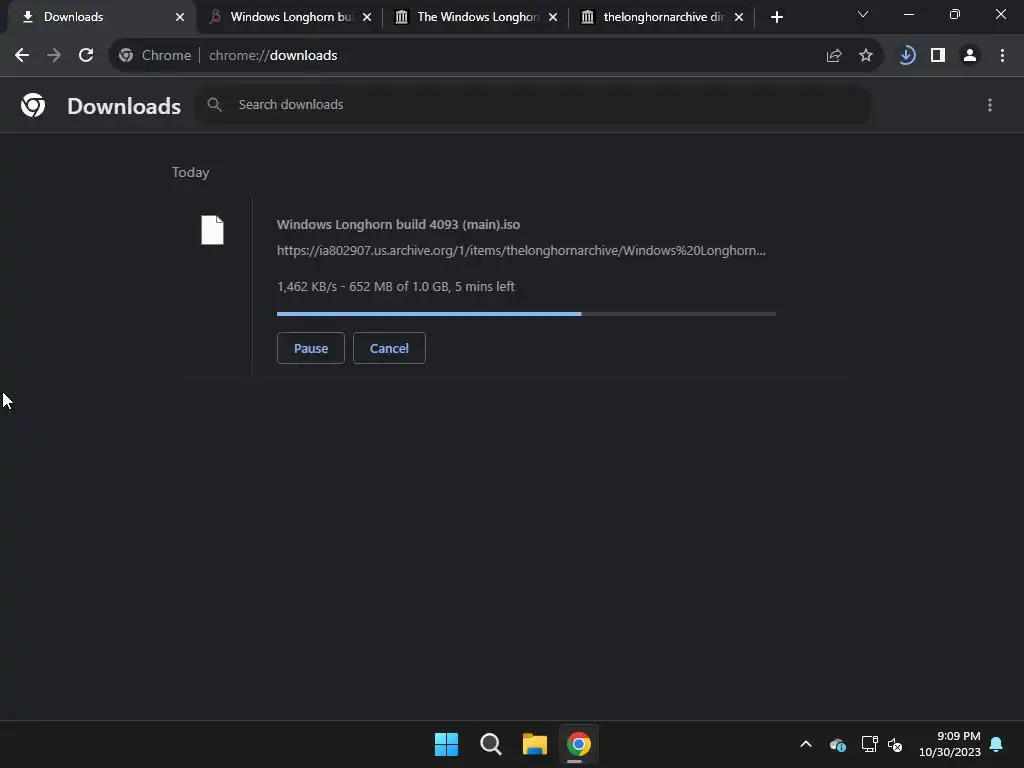
Task: Click the magnifier icon in Search downloads
Action: 214,104
